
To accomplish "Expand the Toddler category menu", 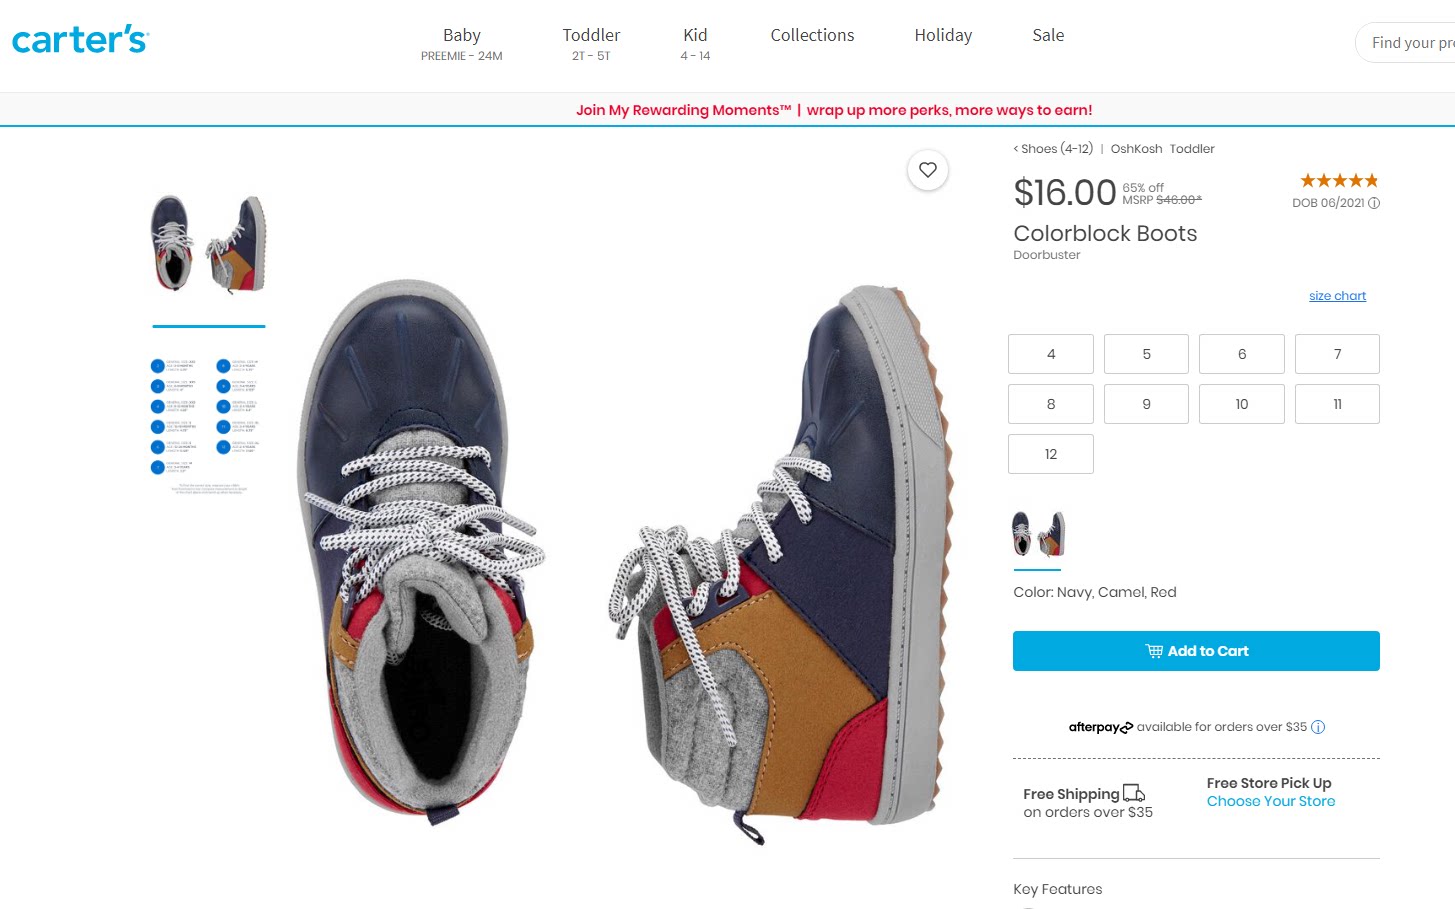I will [x=591, y=43].
